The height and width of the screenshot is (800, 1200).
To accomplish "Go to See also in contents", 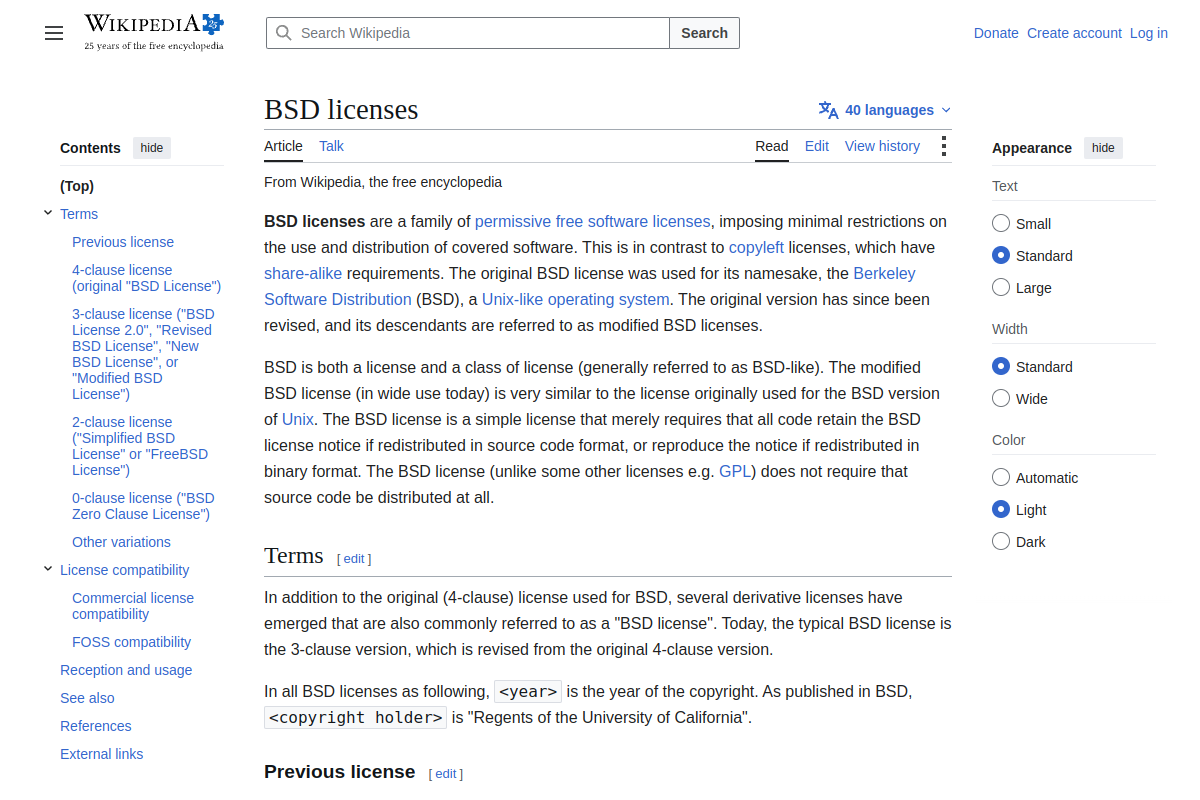I will click(87, 698).
